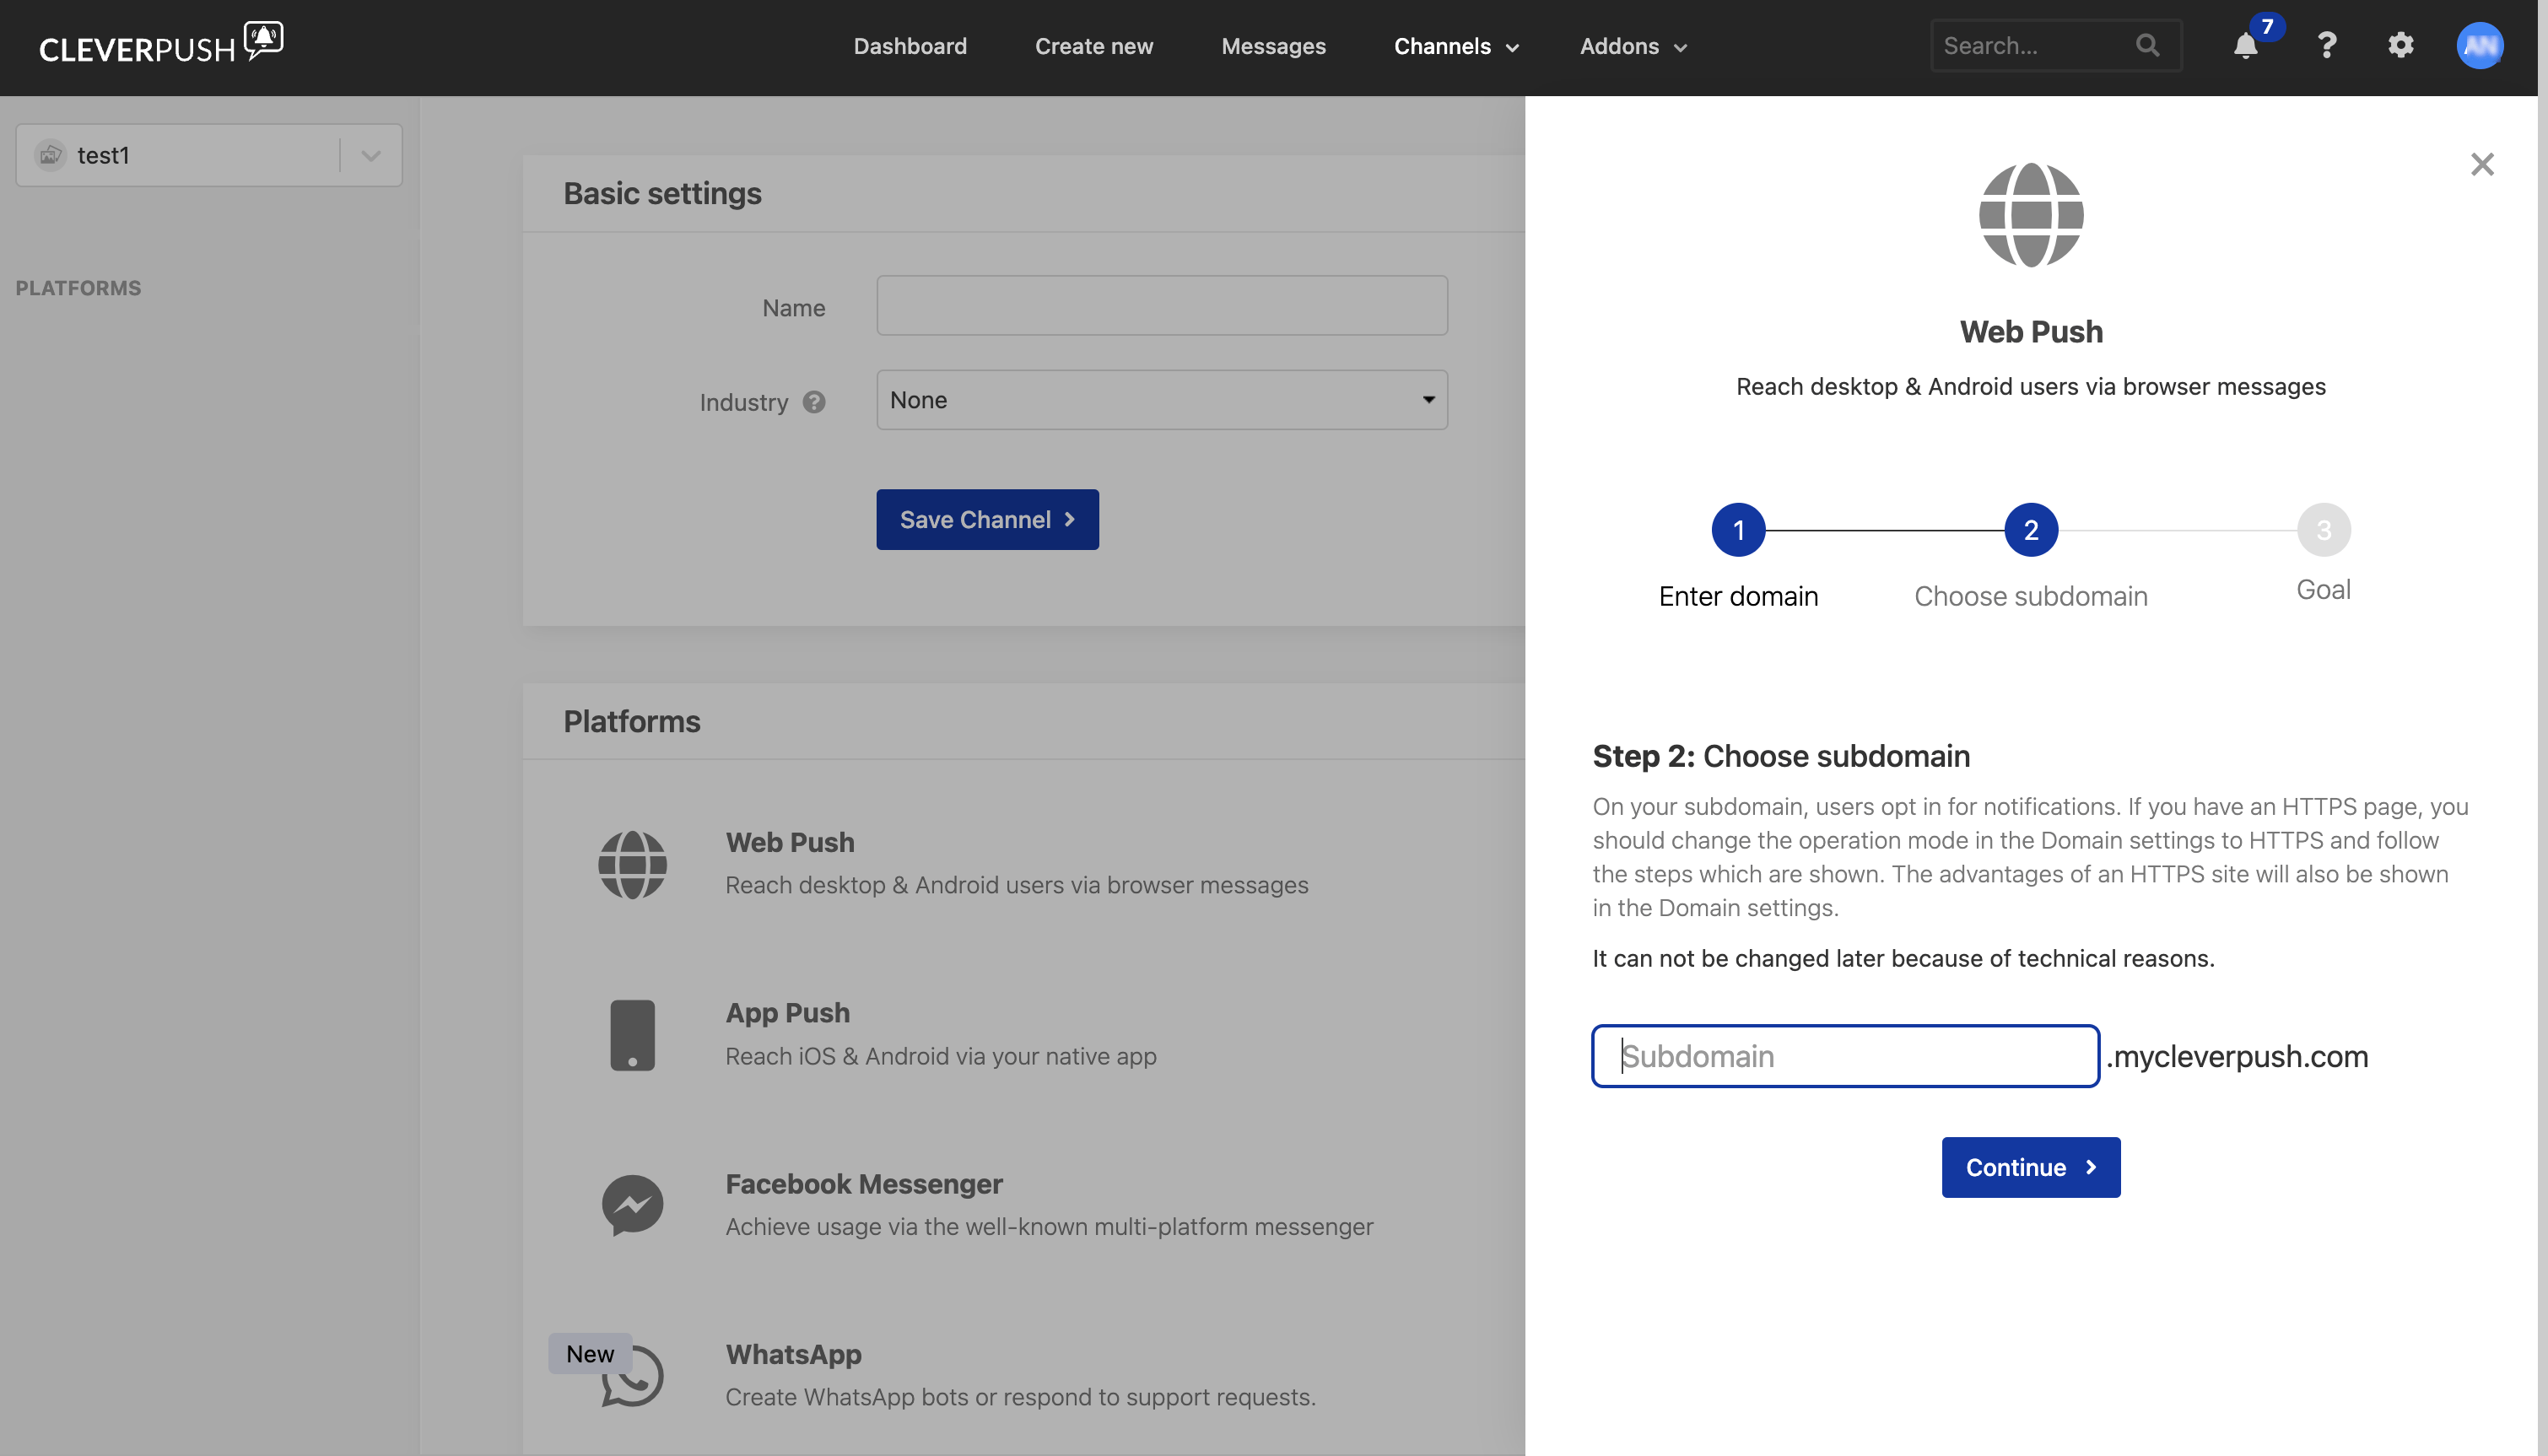Screen dimensions: 2548x1456
Task: Open the Industry dropdown
Action: point(1162,400)
